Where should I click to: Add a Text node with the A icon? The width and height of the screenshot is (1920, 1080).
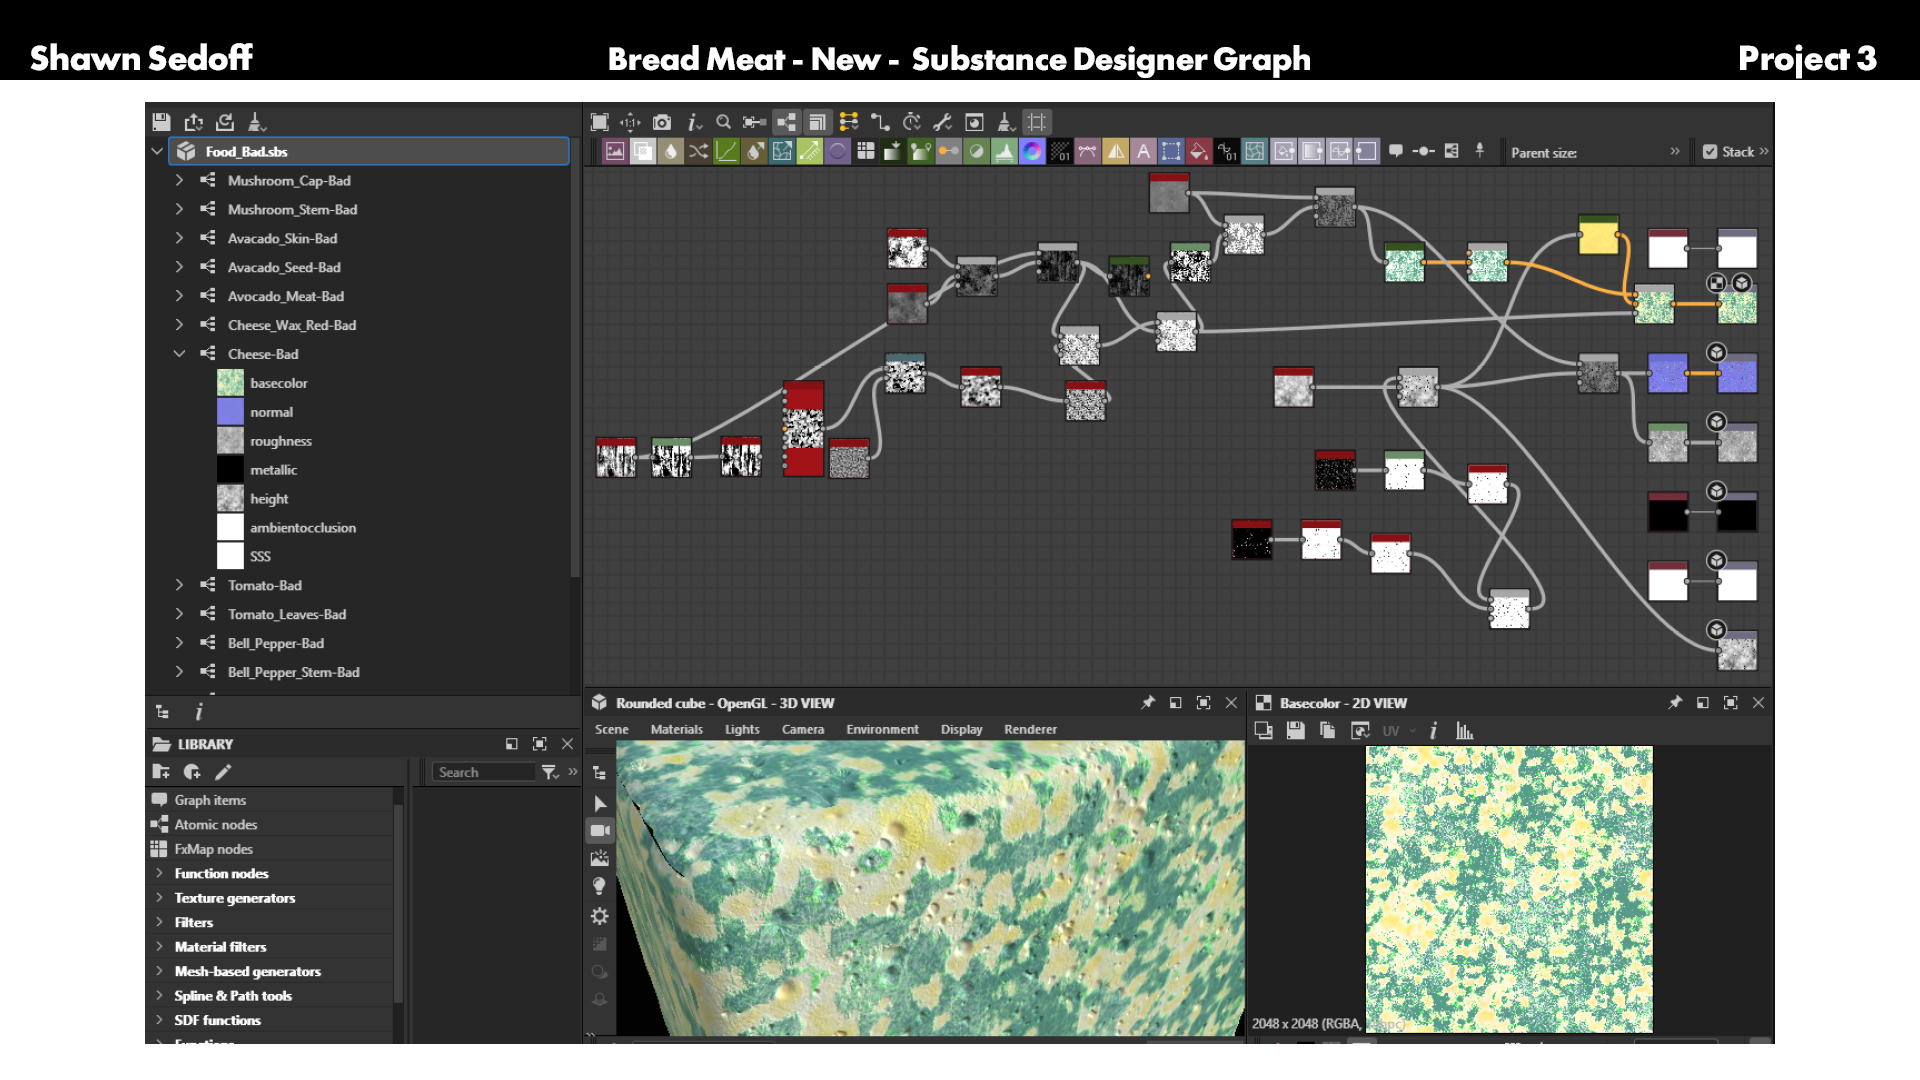tap(1143, 151)
